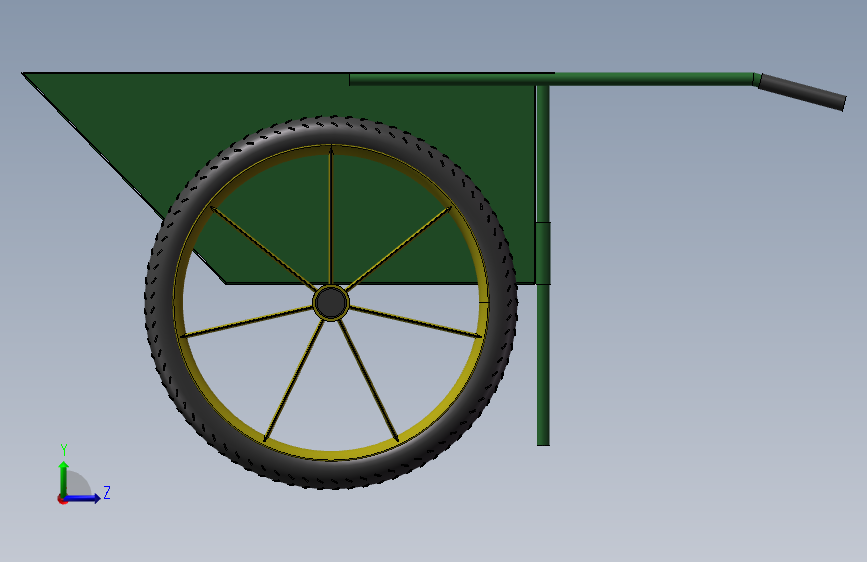The width and height of the screenshot is (867, 562).
Task: Click the blue Z axis arrow of the triad
Action: click(x=83, y=498)
